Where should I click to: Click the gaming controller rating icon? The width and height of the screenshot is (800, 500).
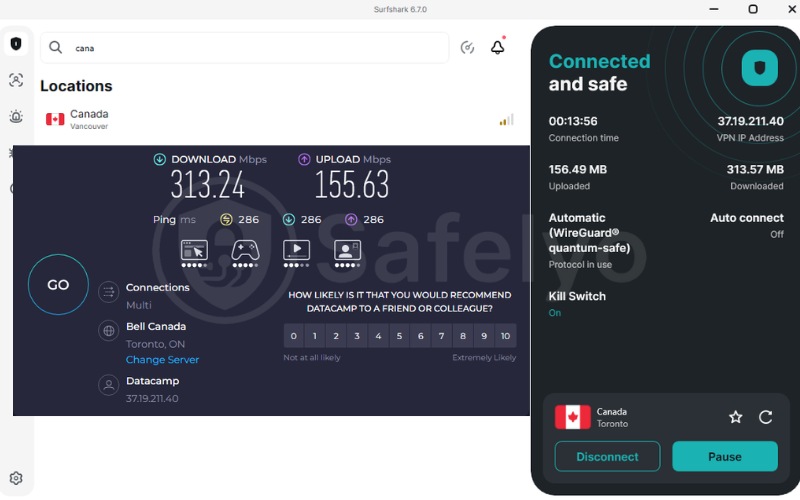(245, 253)
